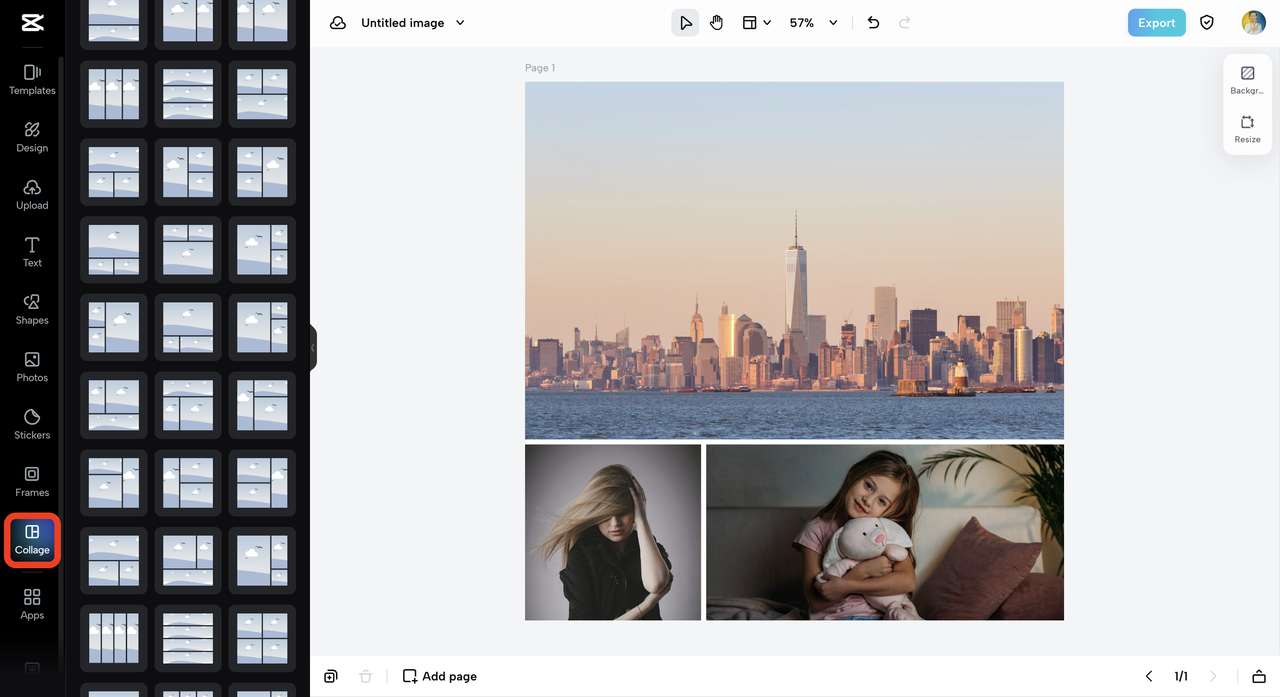Viewport: 1280px width, 697px height.
Task: Click the cloud save status icon
Action: pyautogui.click(x=338, y=23)
